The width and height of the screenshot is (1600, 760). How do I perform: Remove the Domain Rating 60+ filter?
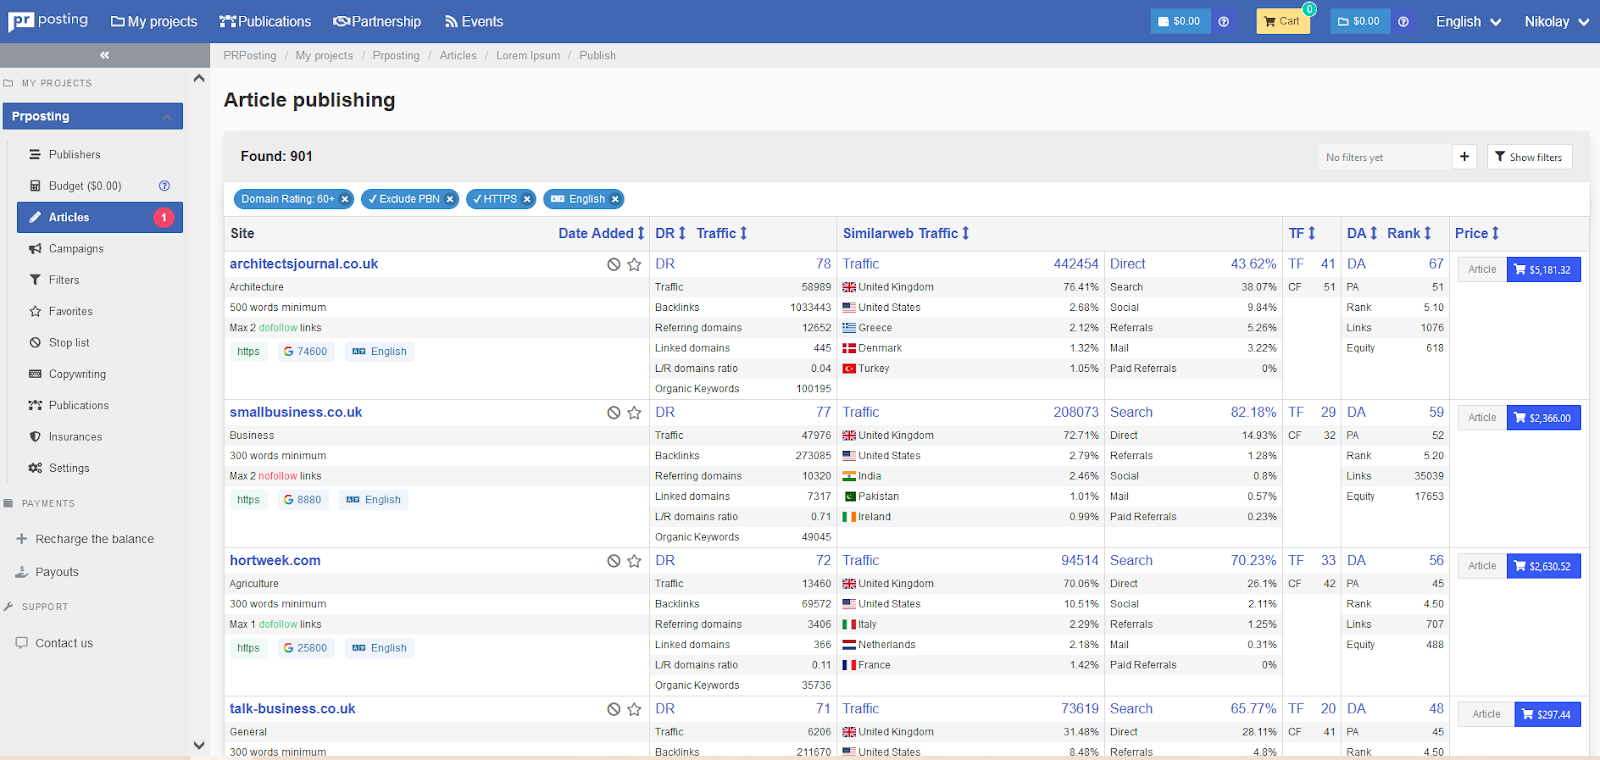pyautogui.click(x=345, y=199)
